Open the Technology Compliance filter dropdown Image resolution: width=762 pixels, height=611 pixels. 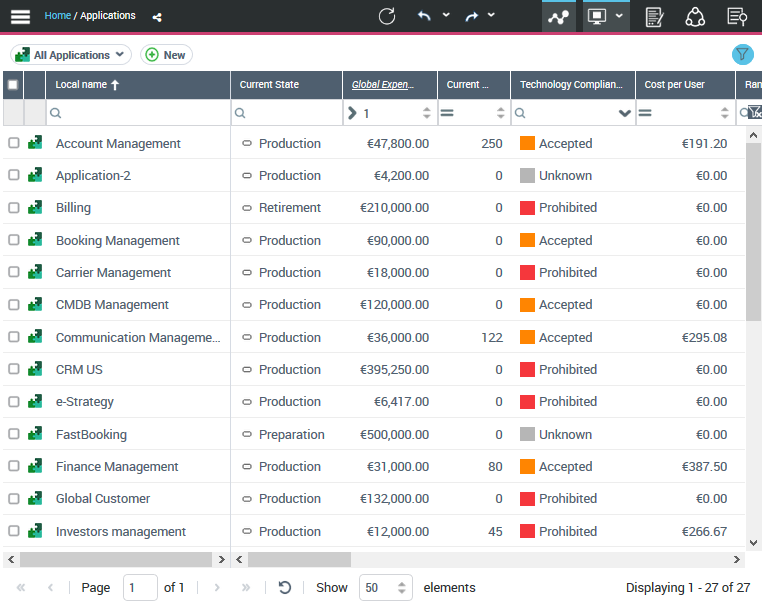[625, 114]
